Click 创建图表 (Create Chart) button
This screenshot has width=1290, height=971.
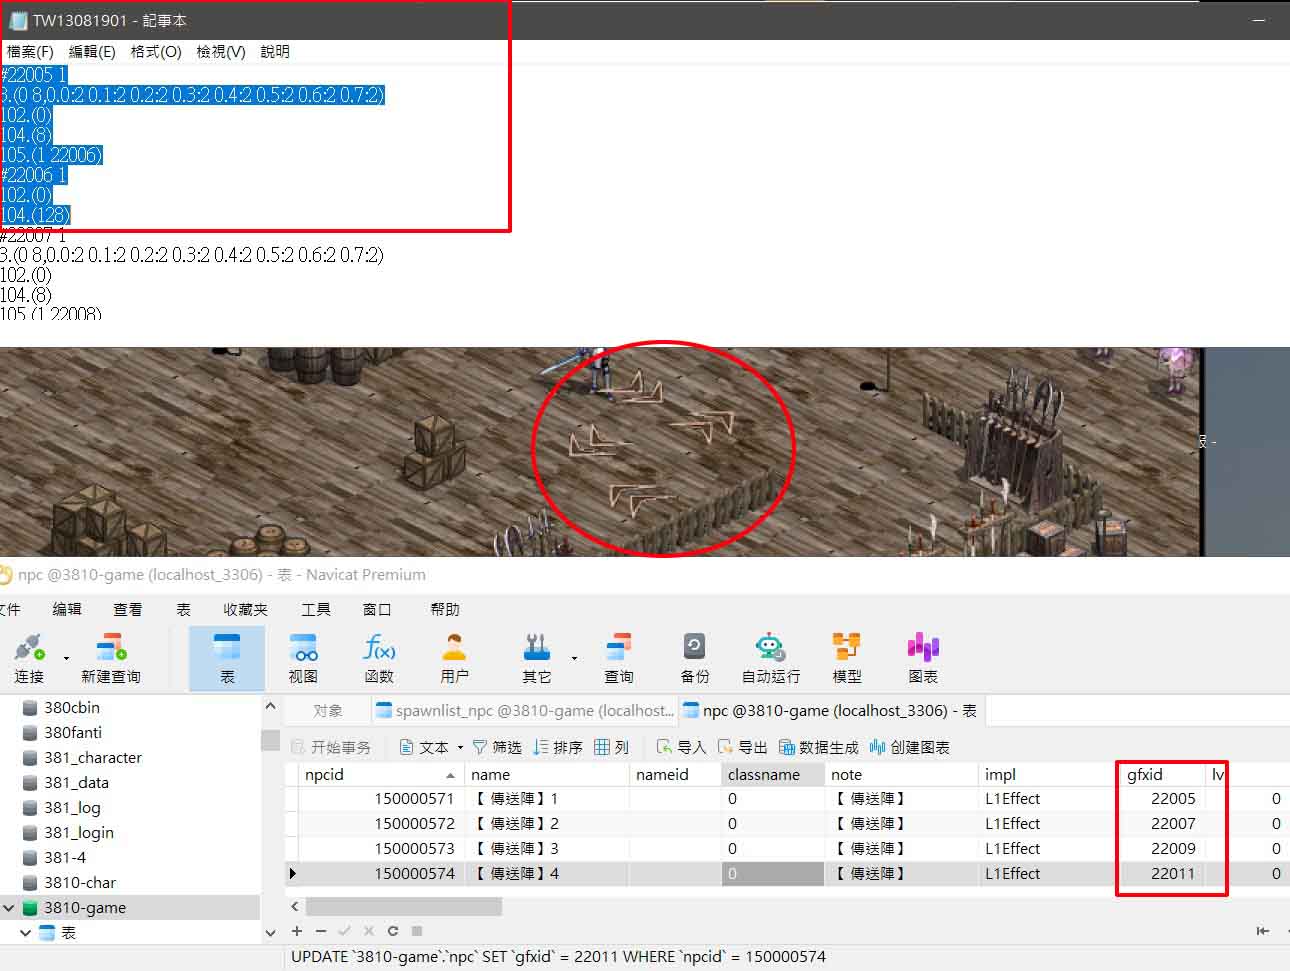[910, 747]
